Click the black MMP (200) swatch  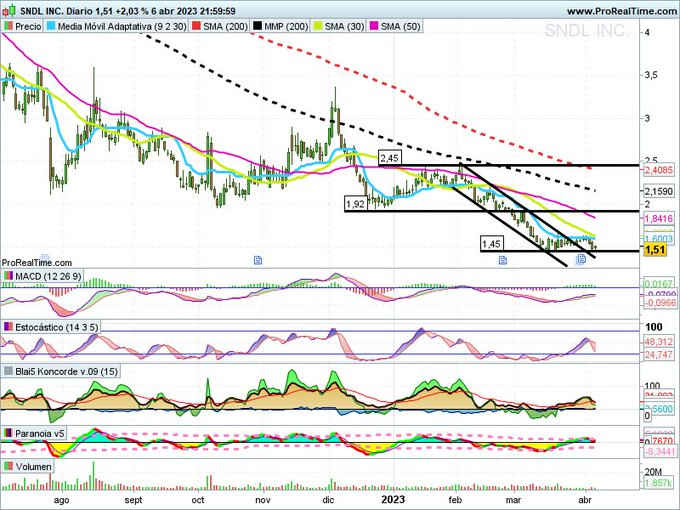pyautogui.click(x=257, y=26)
